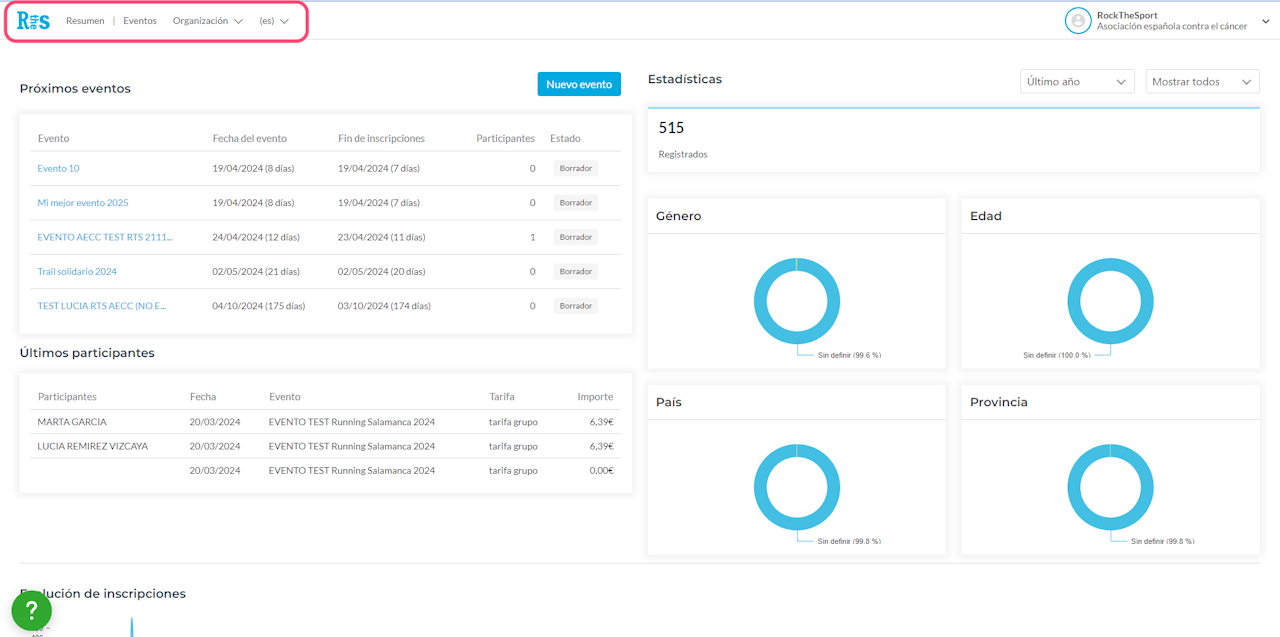This screenshot has width=1280, height=637.
Task: Open Mi mejor evento 2025 link
Action: (83, 203)
